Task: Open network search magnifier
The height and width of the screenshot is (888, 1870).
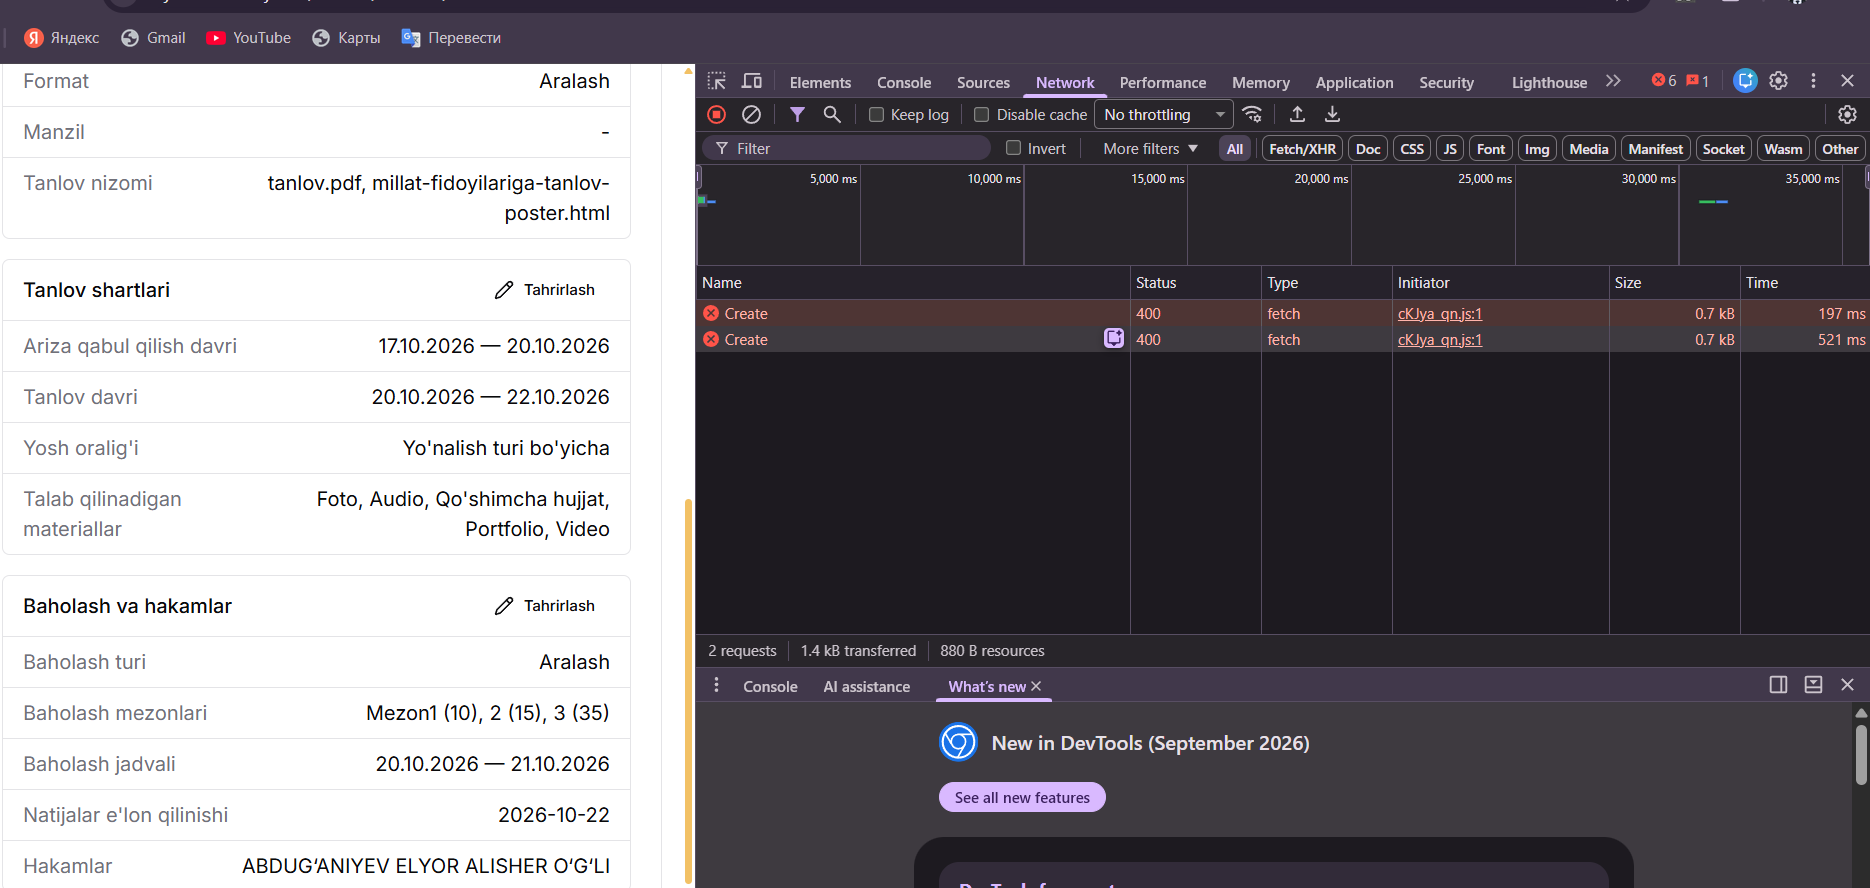Action: pos(832,114)
